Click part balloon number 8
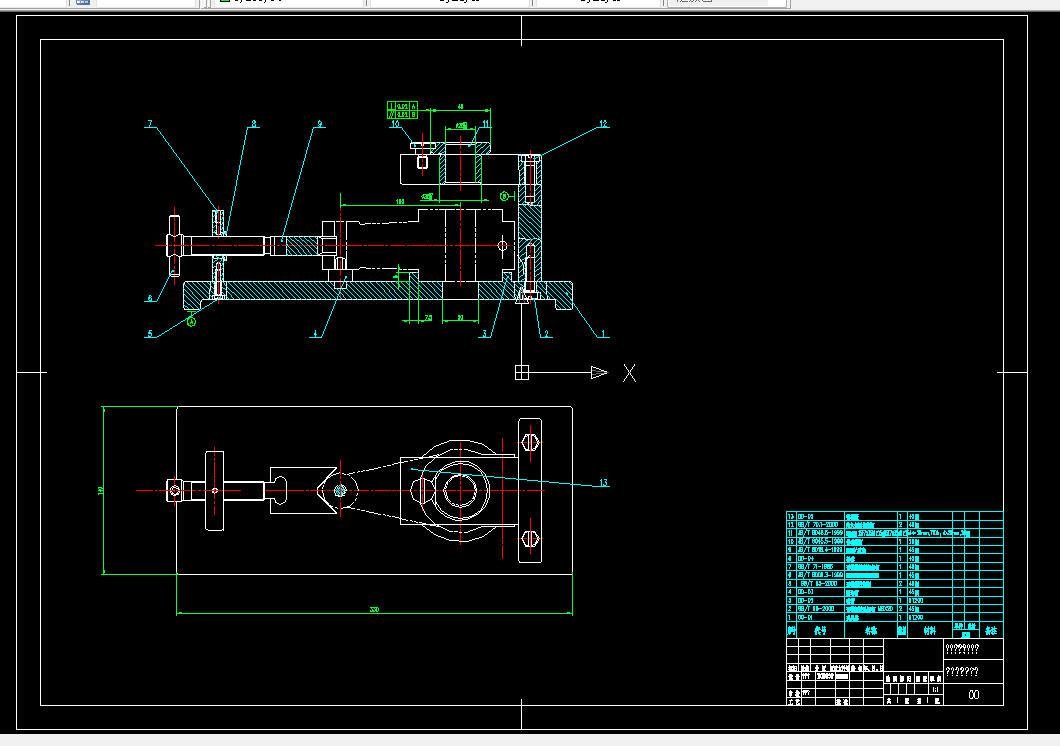 (x=254, y=124)
